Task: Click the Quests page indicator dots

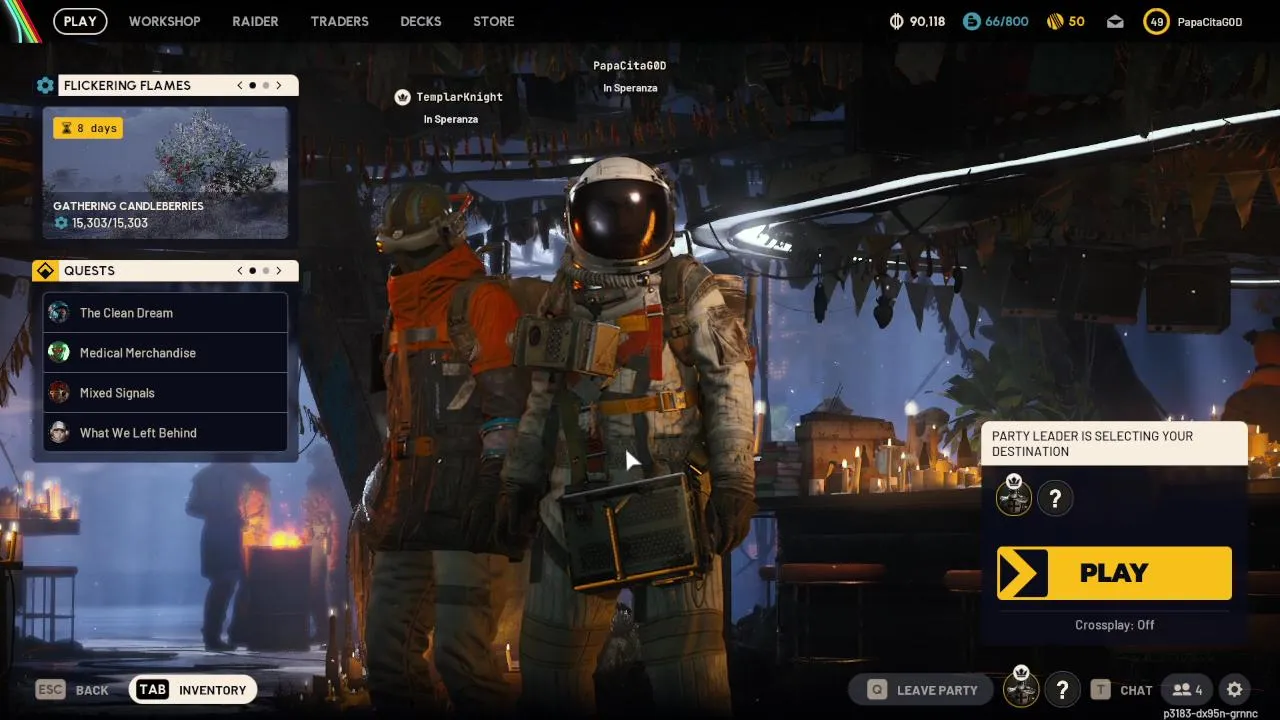Action: pyautogui.click(x=259, y=271)
